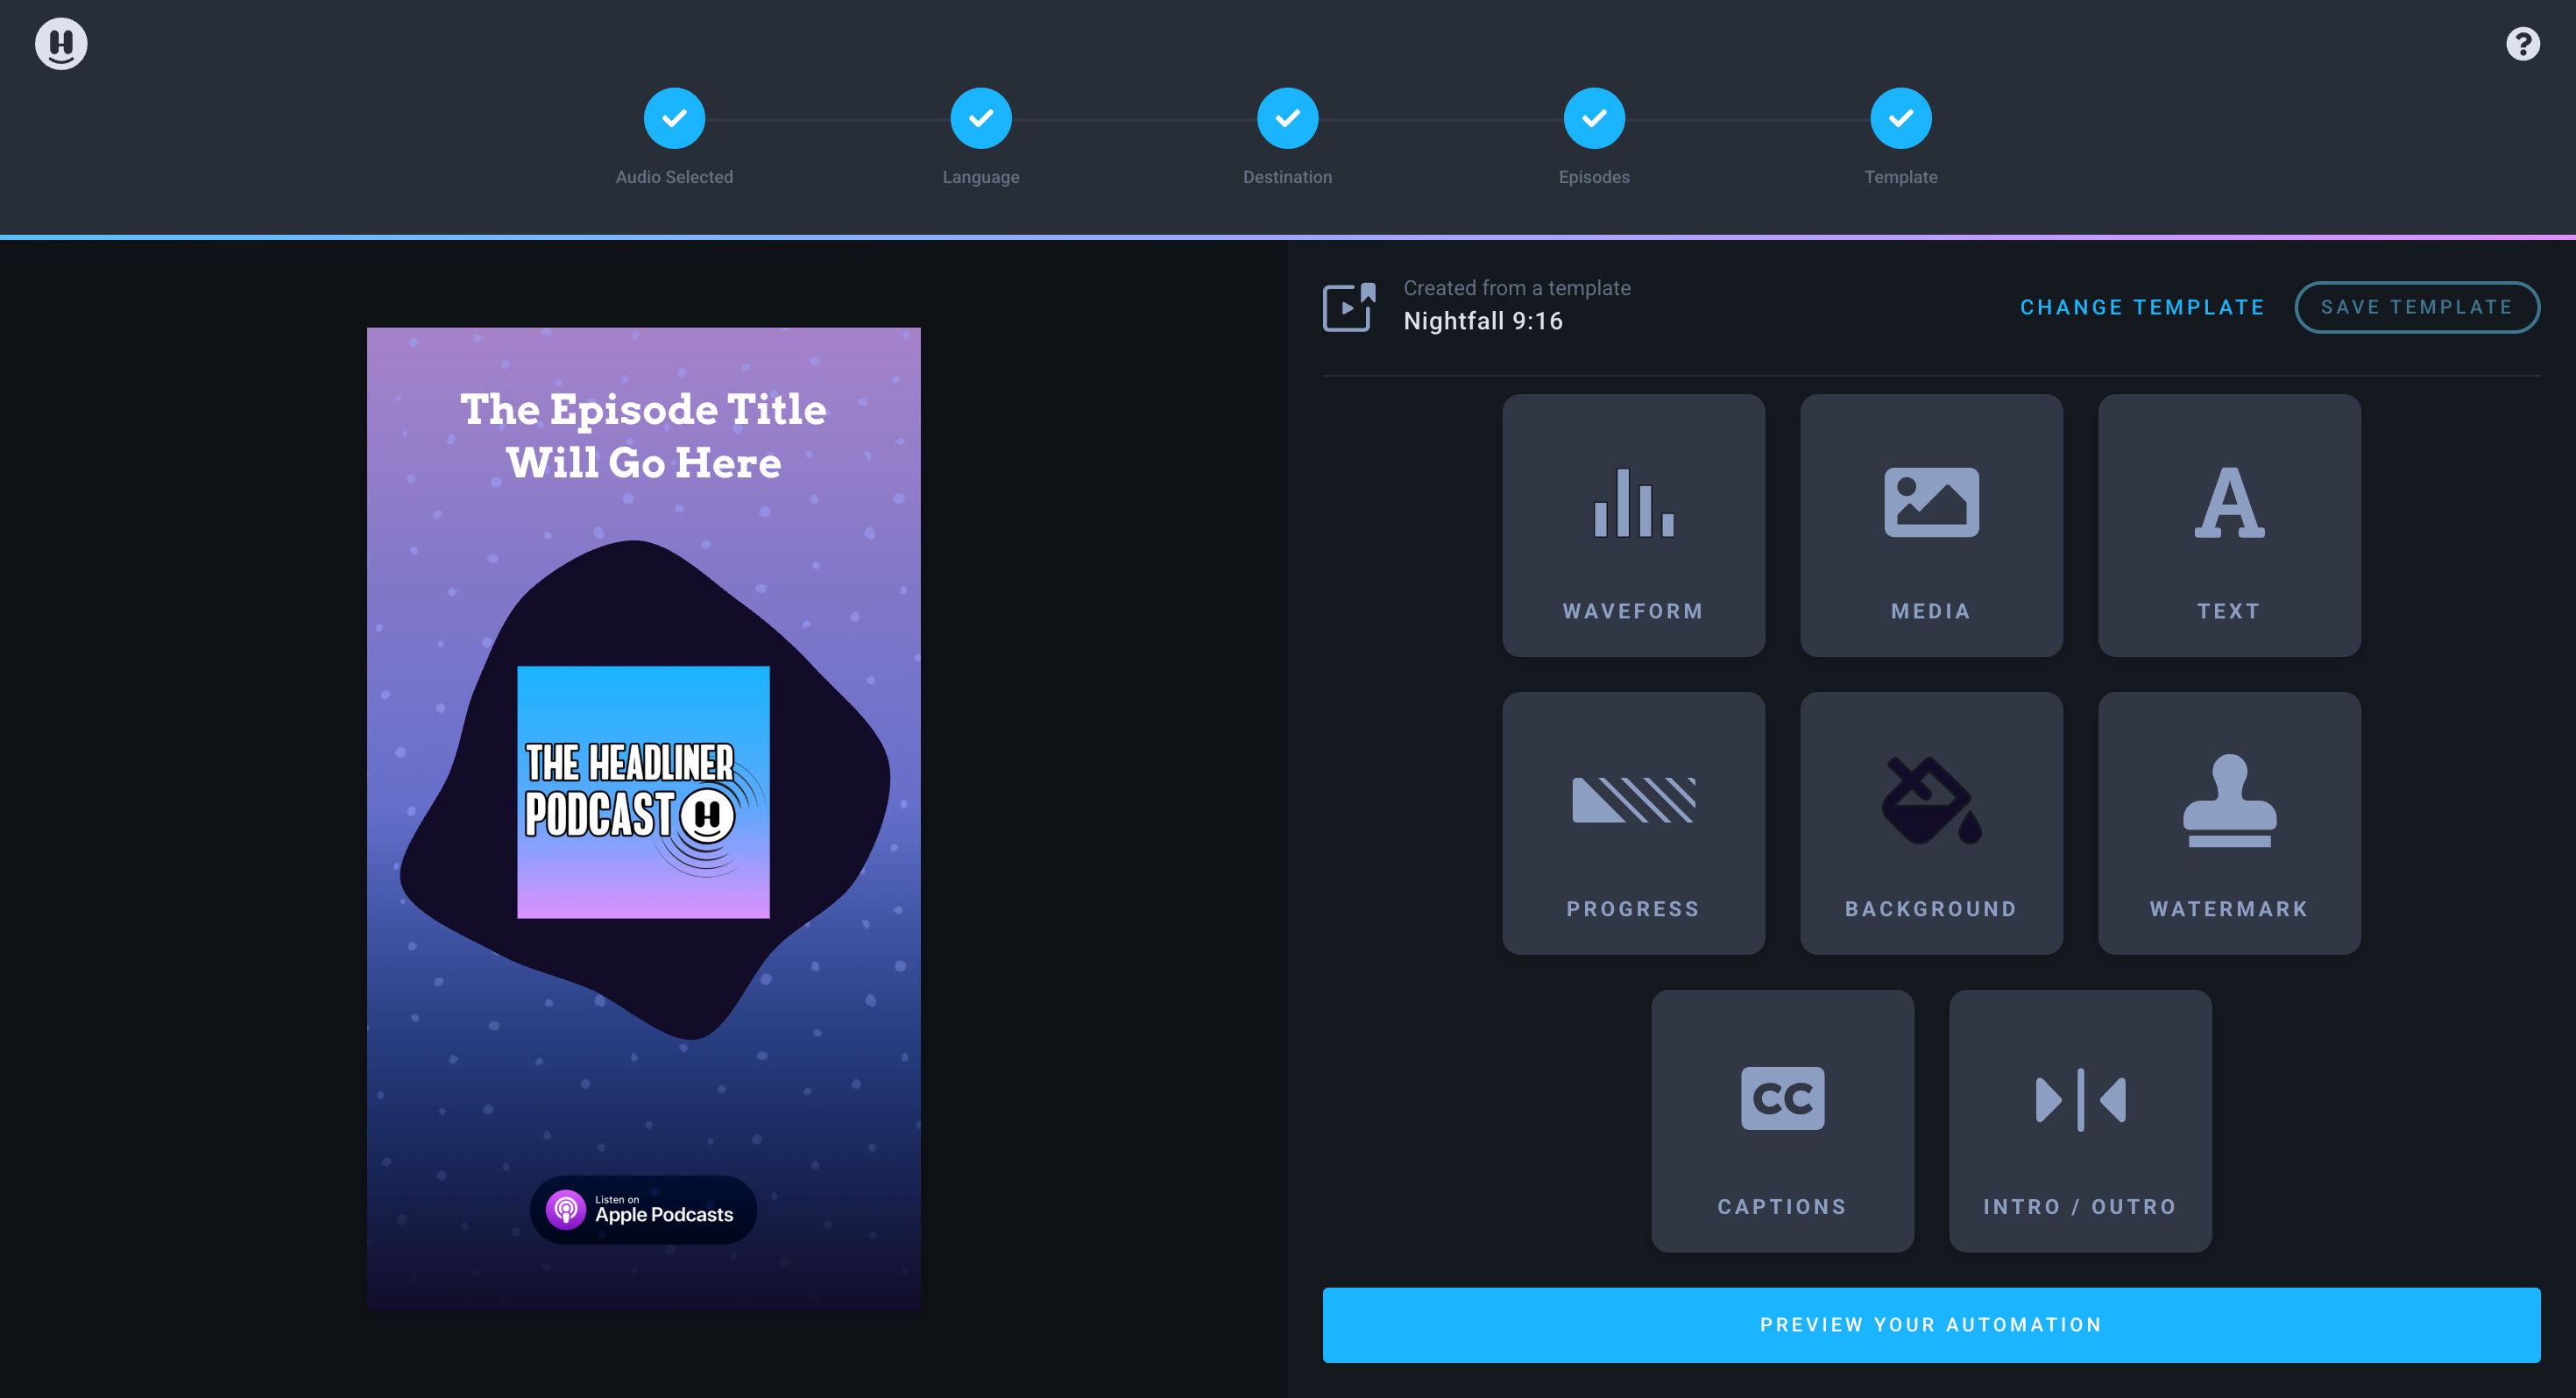Select the Apple Podcasts badge in preview
This screenshot has width=2576, height=1398.
tap(643, 1209)
